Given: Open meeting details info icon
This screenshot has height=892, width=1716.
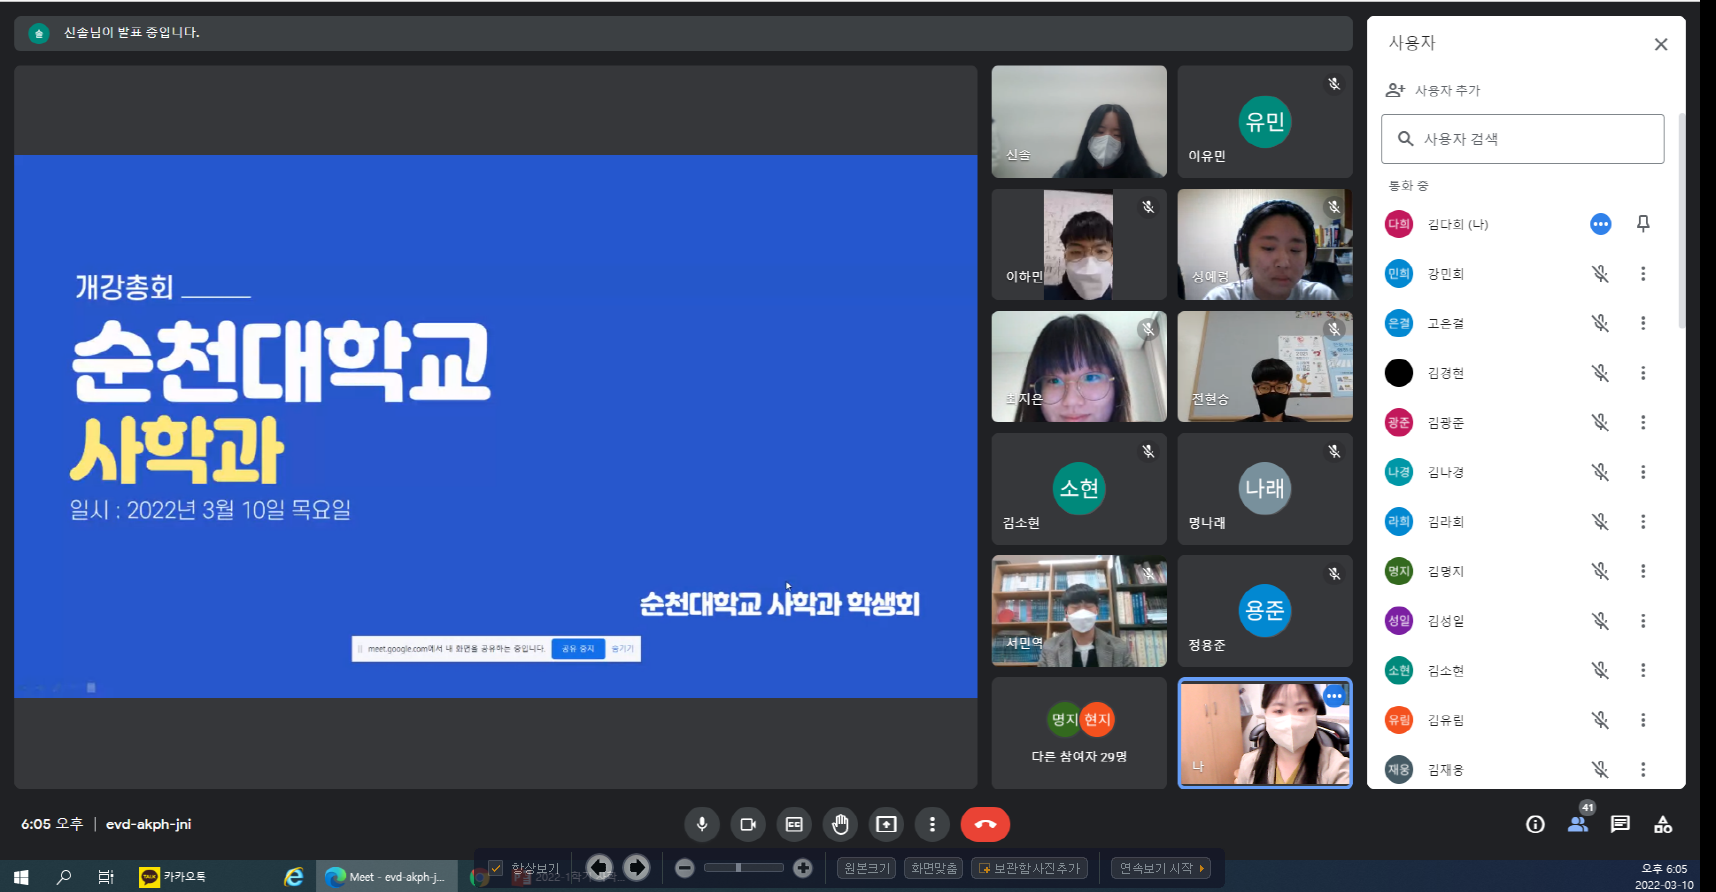Looking at the screenshot, I should click(x=1535, y=824).
